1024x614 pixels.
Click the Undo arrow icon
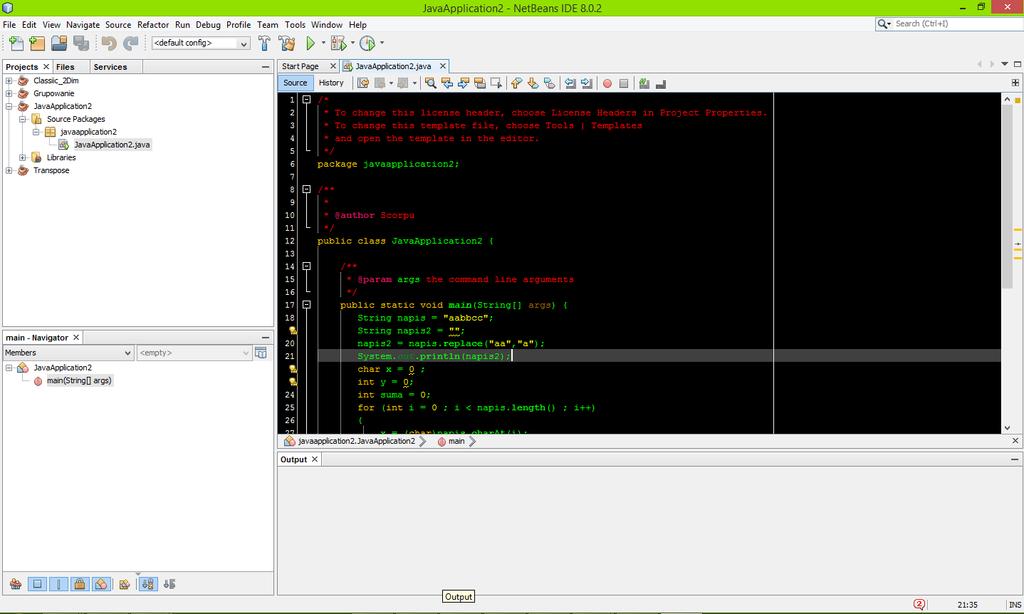coord(109,43)
